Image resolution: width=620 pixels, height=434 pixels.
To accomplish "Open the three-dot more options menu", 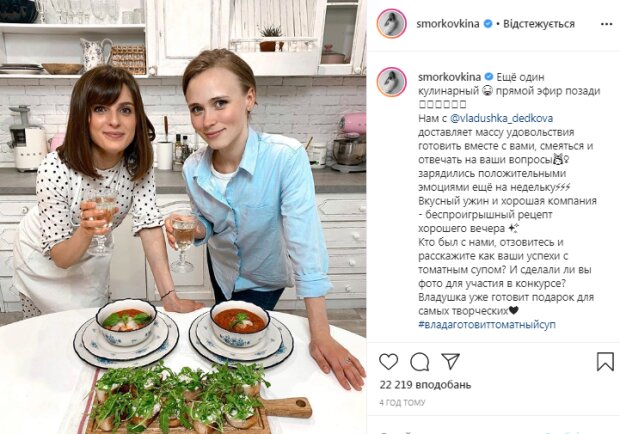I will (x=606, y=24).
